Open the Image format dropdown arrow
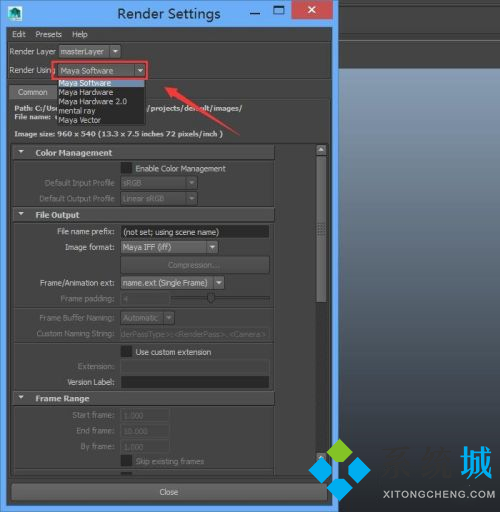500x512 pixels. point(212,247)
